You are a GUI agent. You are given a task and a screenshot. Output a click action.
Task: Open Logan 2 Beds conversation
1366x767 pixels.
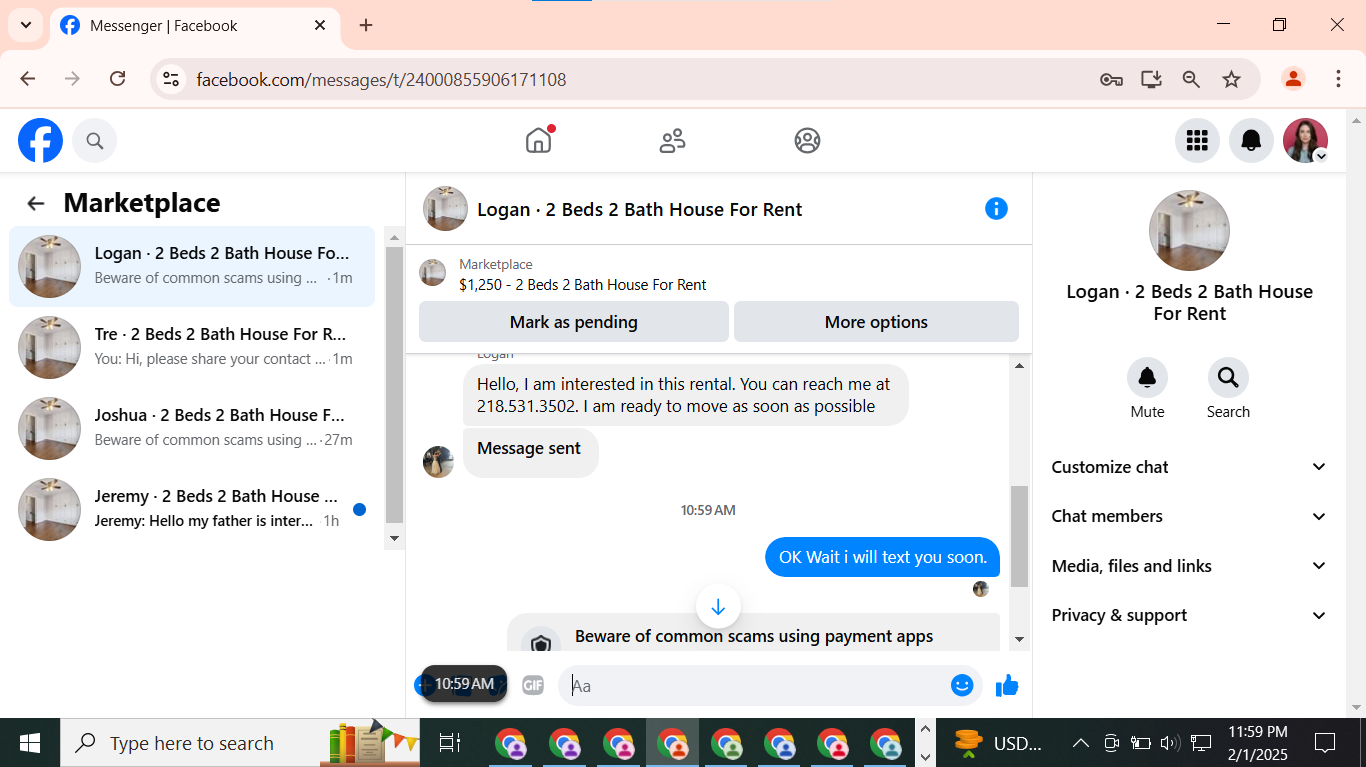(192, 266)
